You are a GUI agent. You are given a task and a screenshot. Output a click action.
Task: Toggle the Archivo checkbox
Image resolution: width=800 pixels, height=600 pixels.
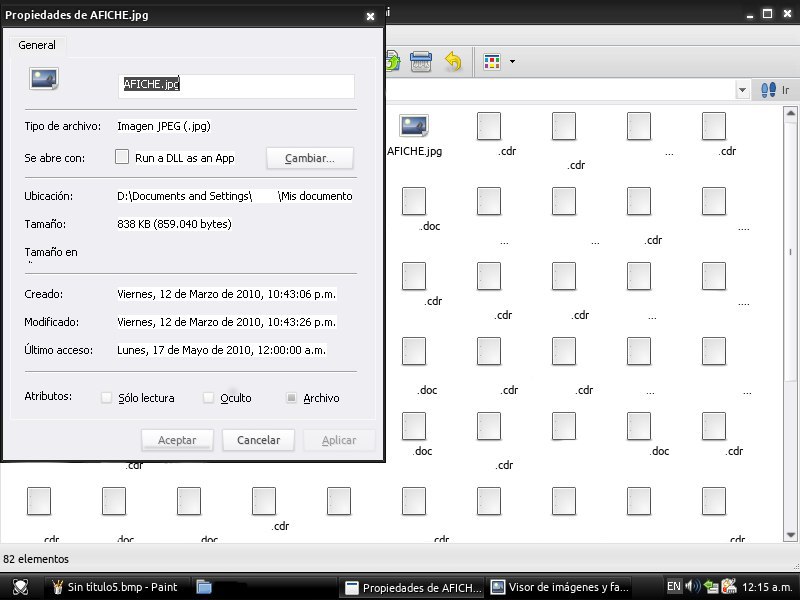291,397
